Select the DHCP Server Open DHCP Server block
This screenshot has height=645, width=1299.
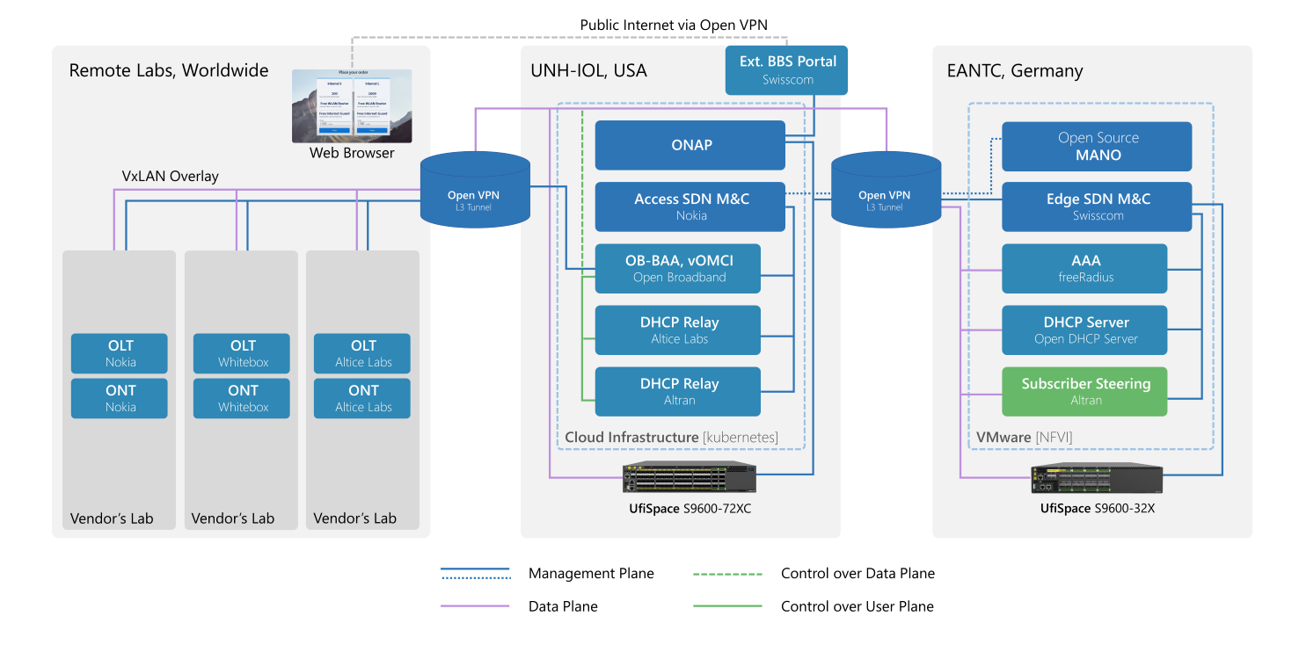click(x=1085, y=330)
